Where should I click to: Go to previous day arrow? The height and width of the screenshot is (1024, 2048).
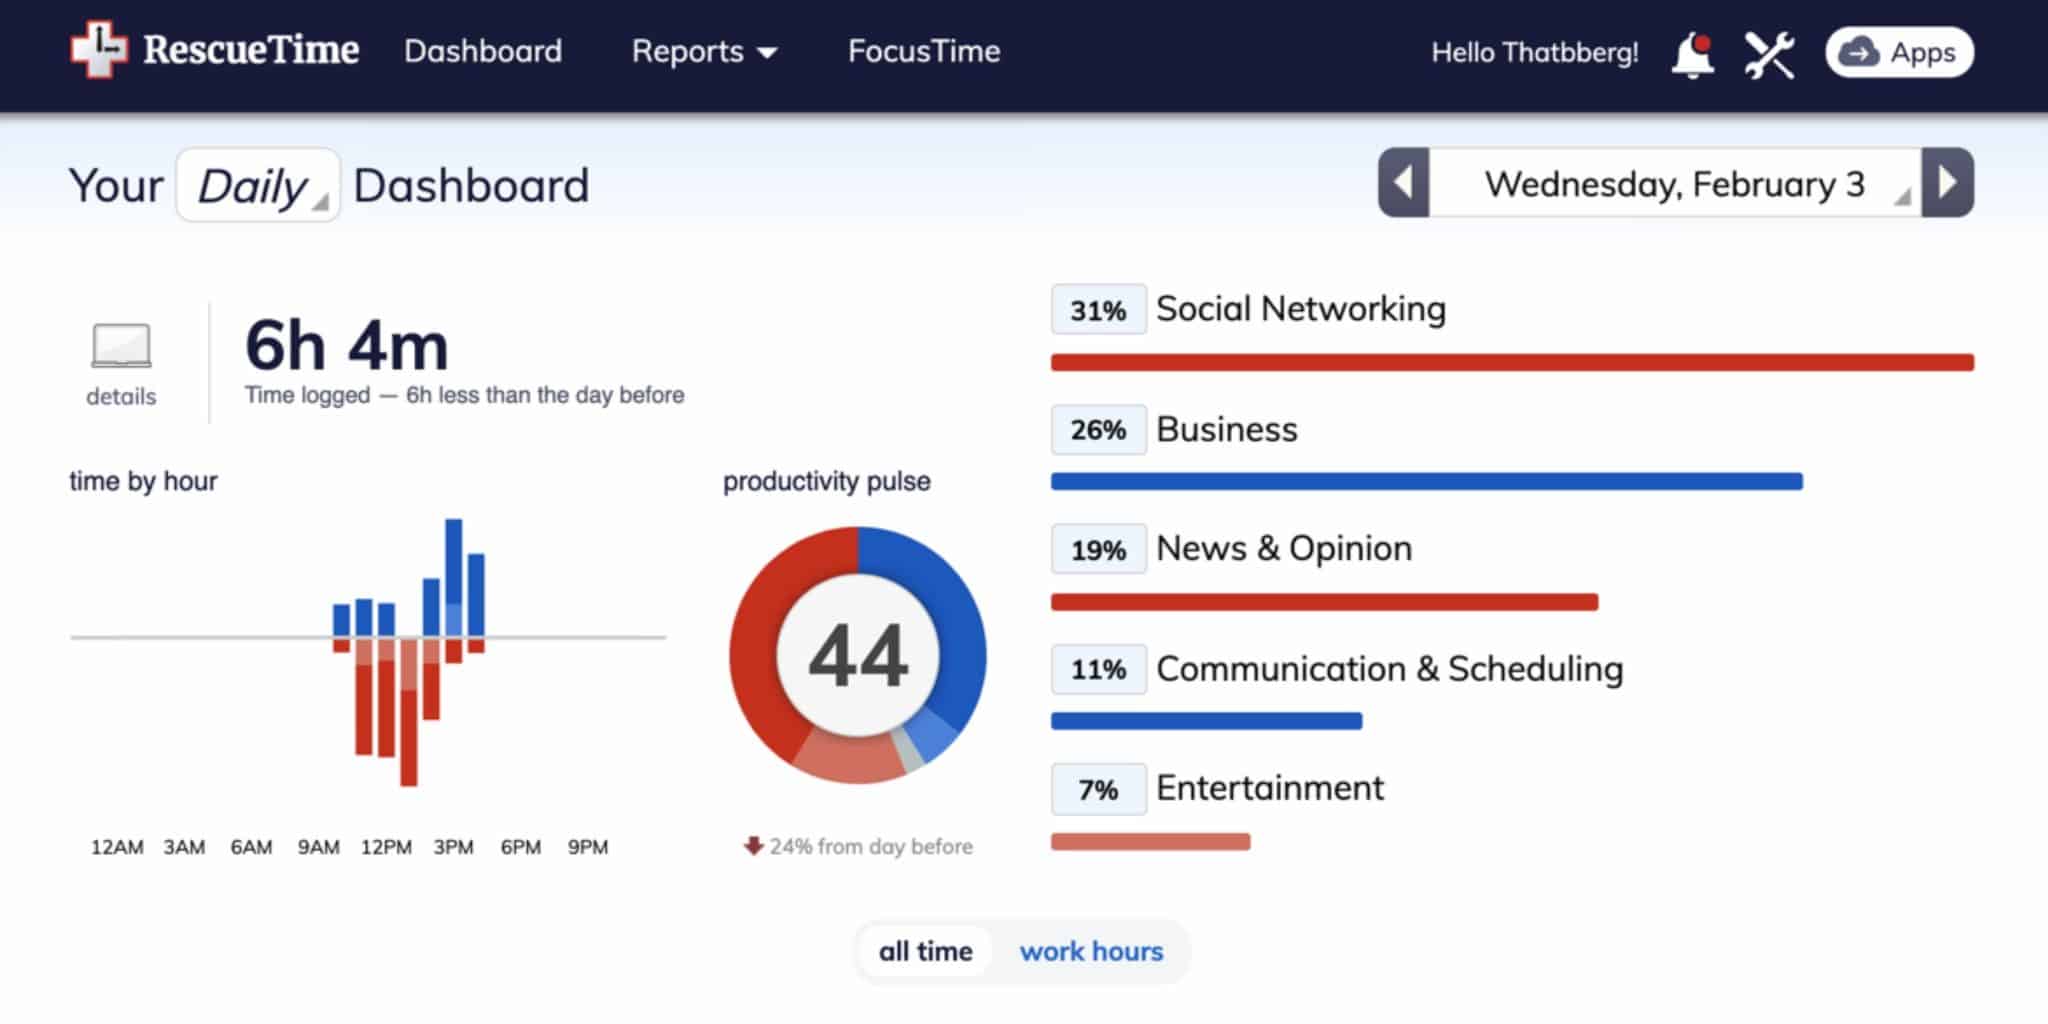pyautogui.click(x=1403, y=183)
